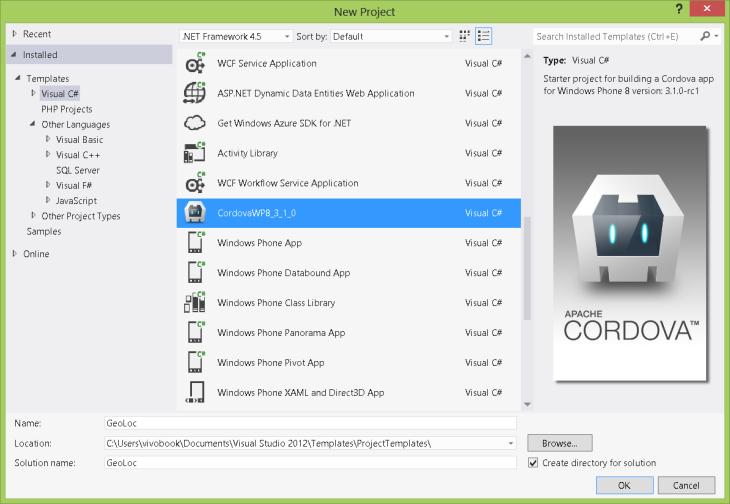Open the Location path dropdown arrow

pos(511,444)
